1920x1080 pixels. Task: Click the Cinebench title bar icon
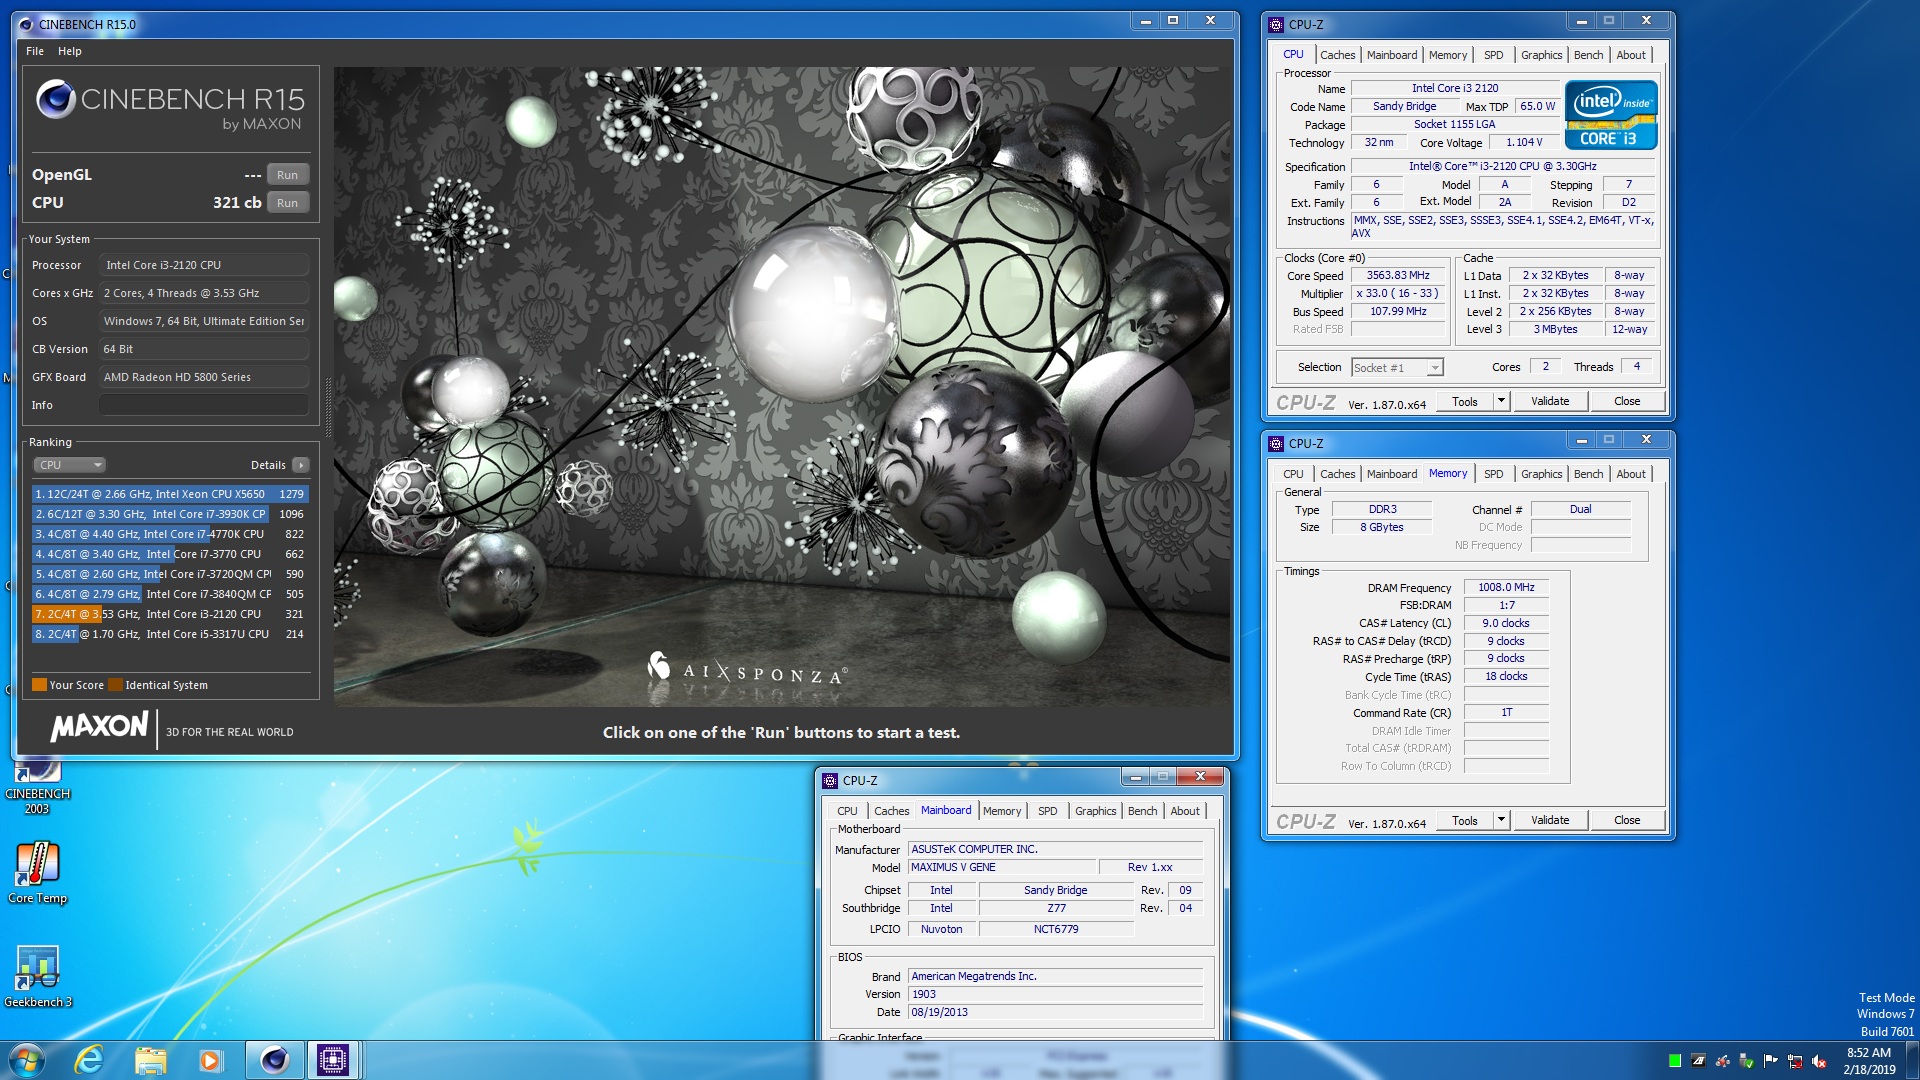click(25, 24)
